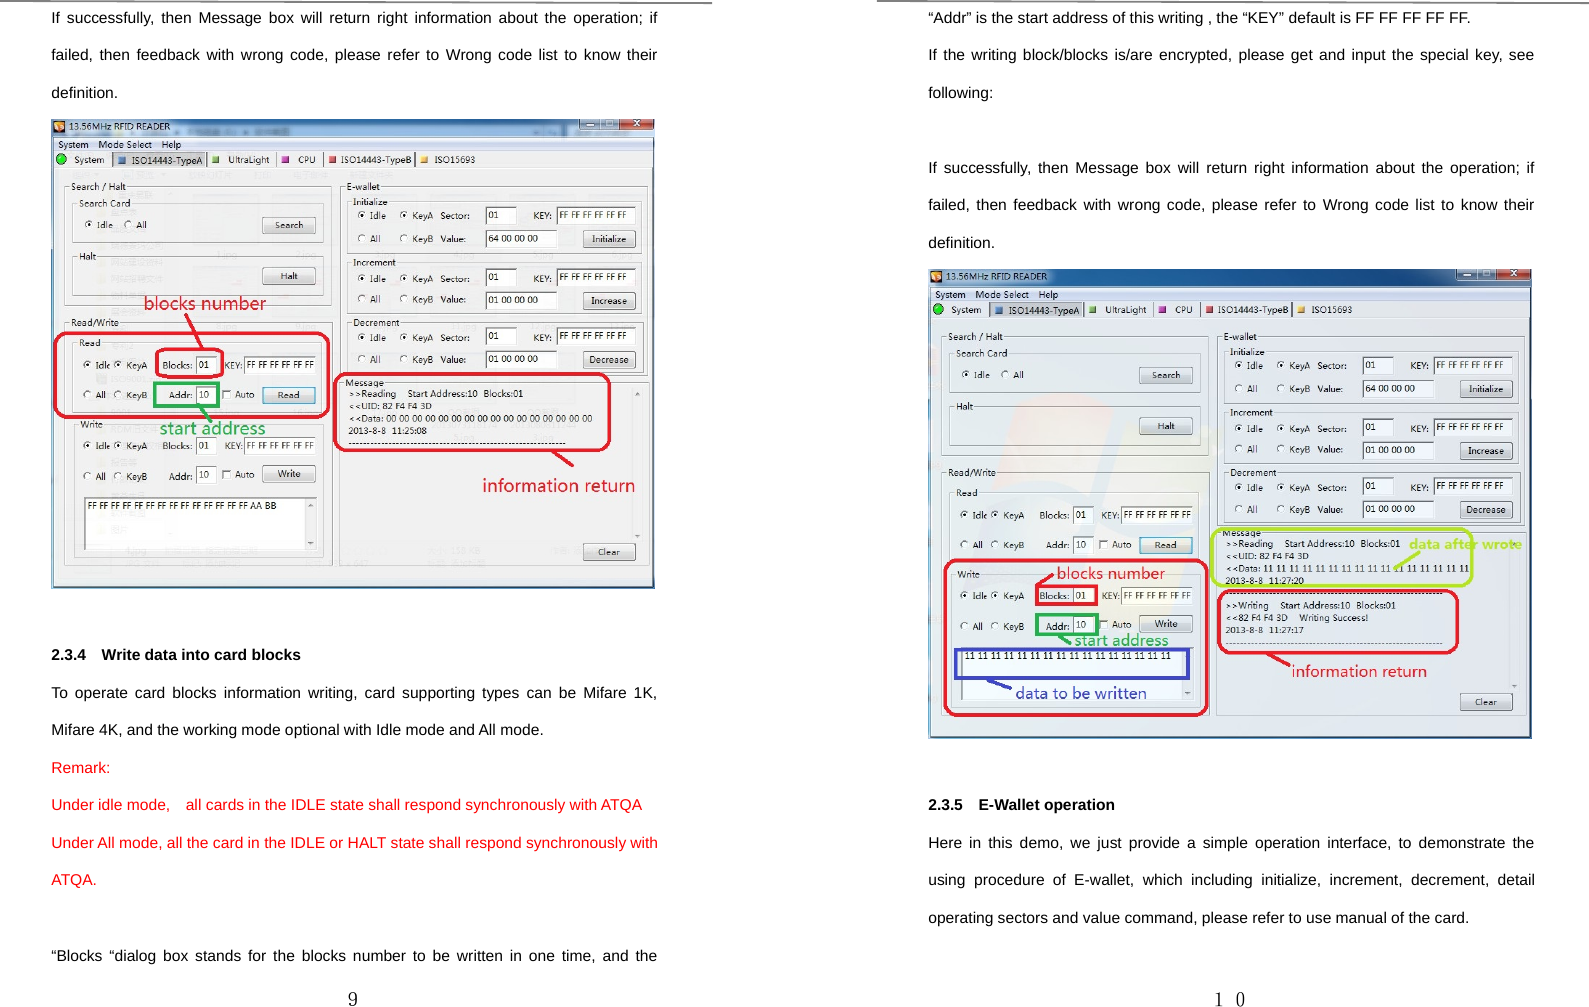Click Message box scroll-up arrow, page 9 screenshot
The height and width of the screenshot is (1007, 1589).
click(x=637, y=394)
